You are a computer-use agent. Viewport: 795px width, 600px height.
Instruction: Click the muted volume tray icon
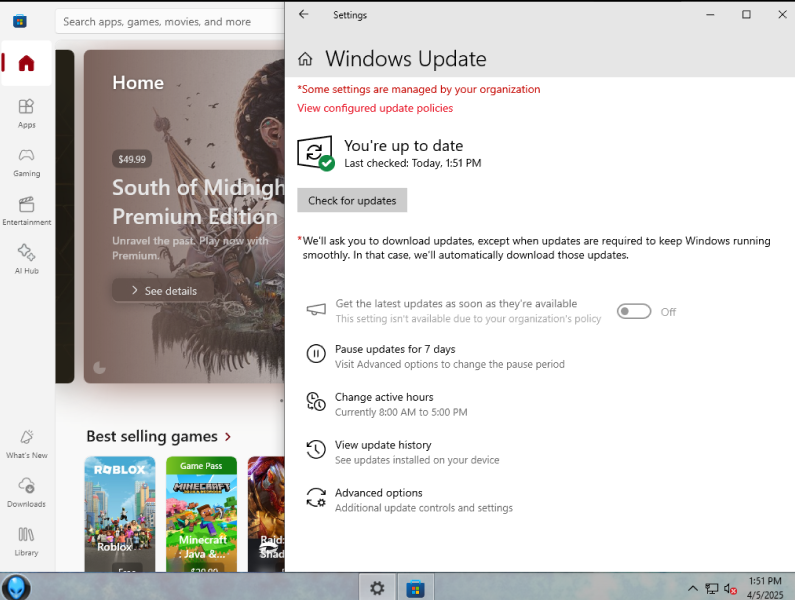point(730,588)
